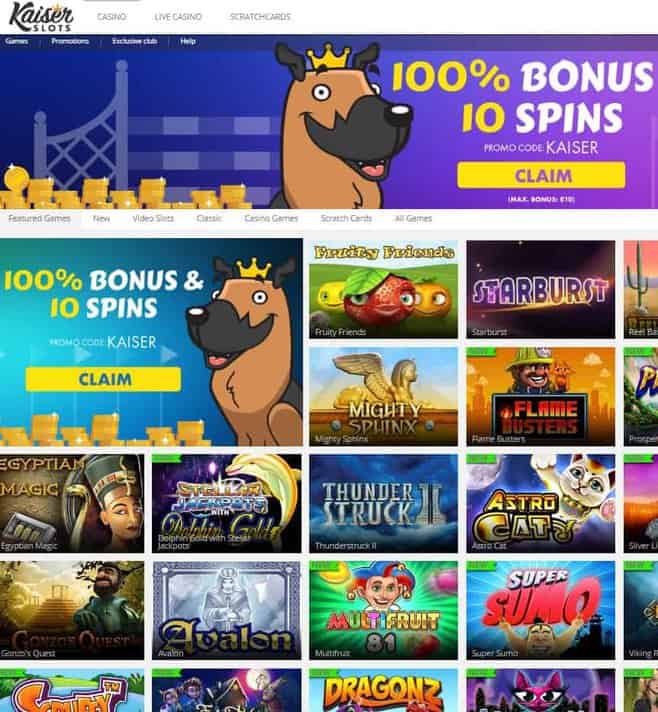Launch the Astro Cat slot

[540, 504]
